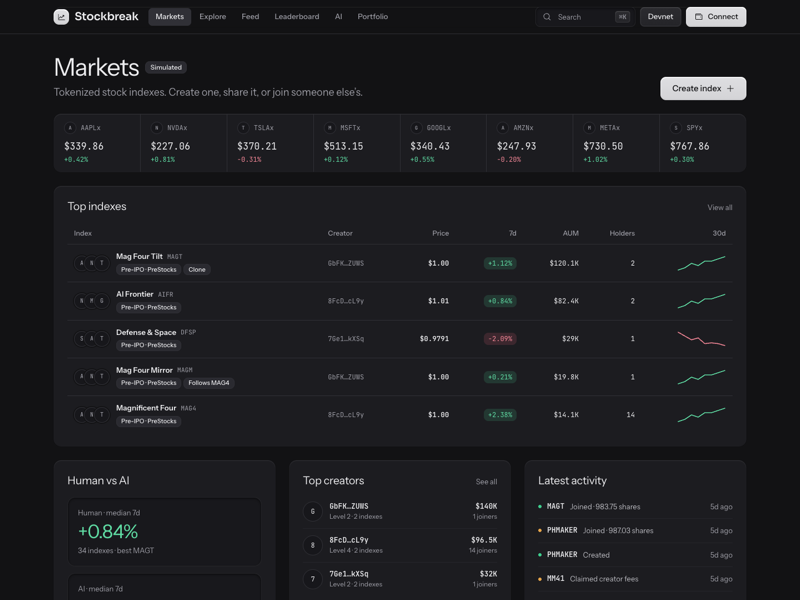Click the Create index button
The width and height of the screenshot is (800, 600).
pyautogui.click(x=703, y=88)
